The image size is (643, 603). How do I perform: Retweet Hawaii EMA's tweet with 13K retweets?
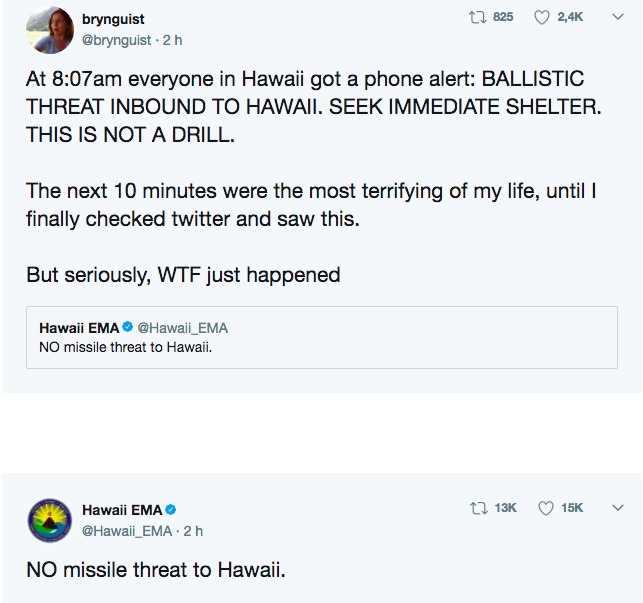[478, 508]
